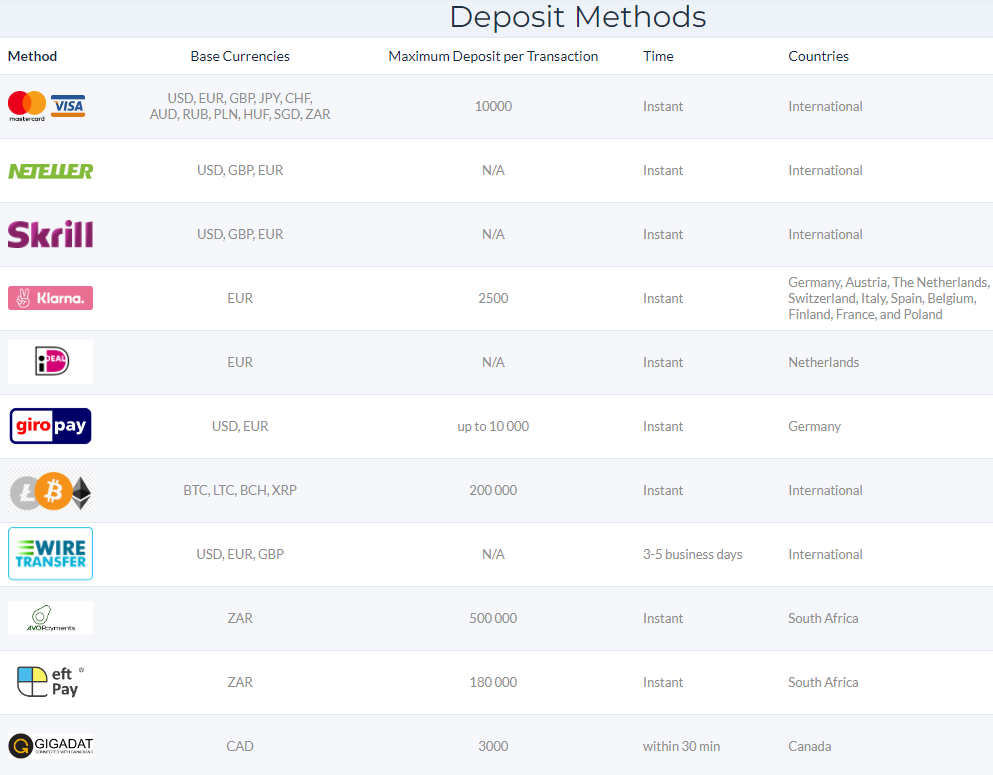Viewport: 993px width, 775px height.
Task: Click ZAR in the eft Pay row
Action: click(240, 682)
